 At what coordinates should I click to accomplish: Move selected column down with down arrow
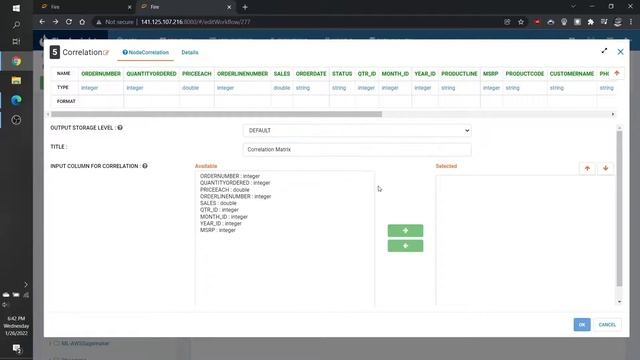(605, 168)
